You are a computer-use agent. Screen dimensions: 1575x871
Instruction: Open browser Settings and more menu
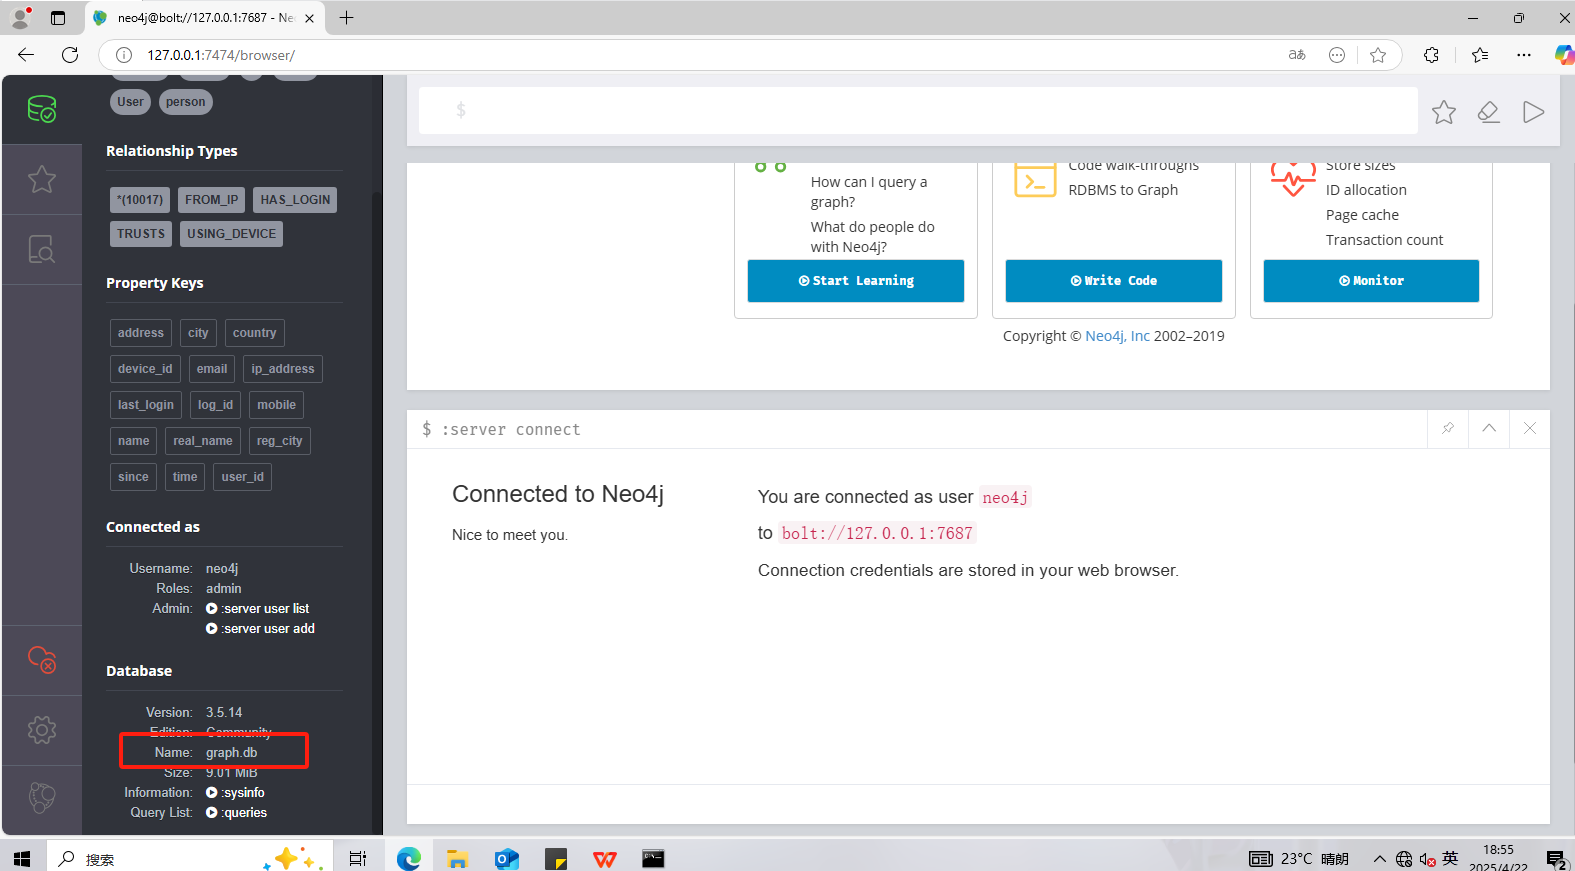[x=1524, y=55]
